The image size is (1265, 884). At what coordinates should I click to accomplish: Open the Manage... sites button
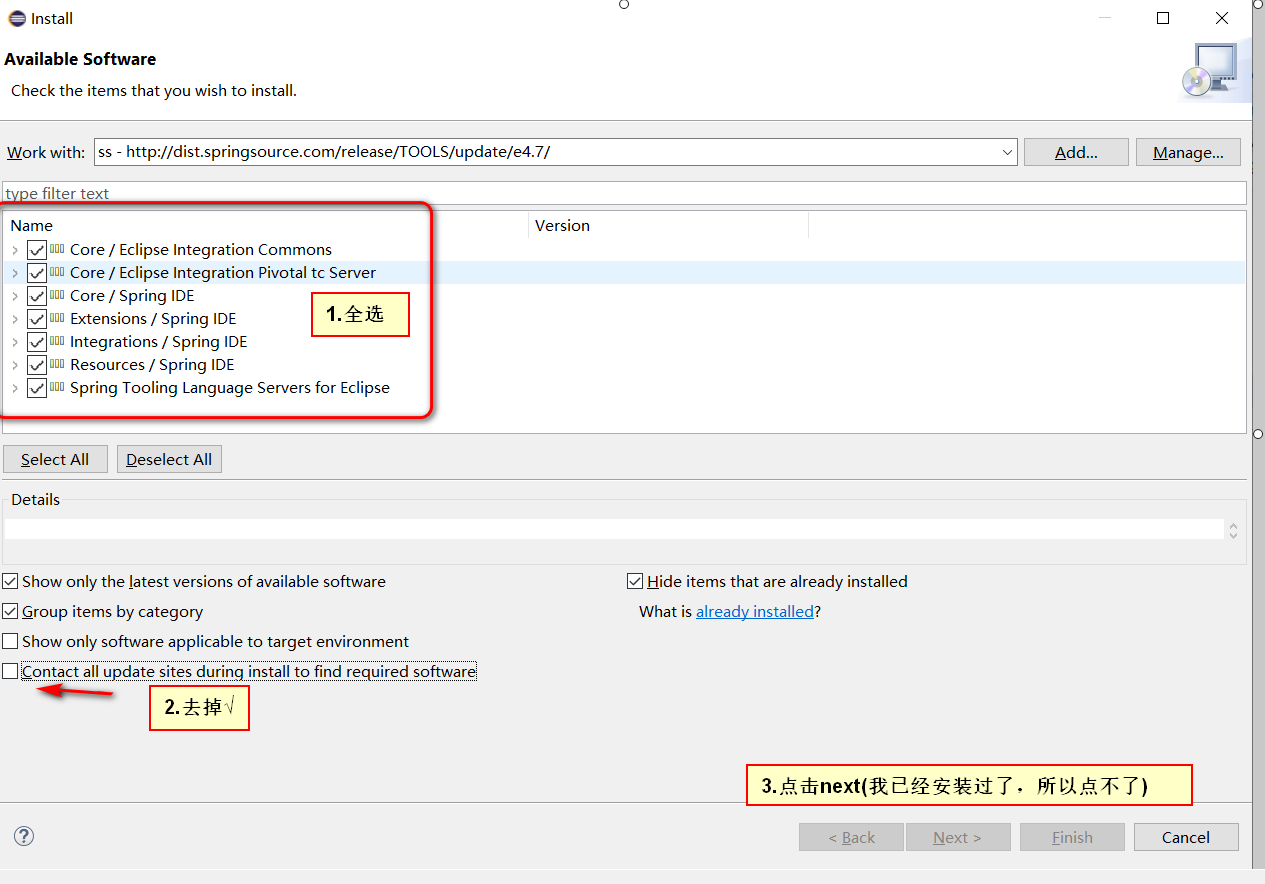pyautogui.click(x=1188, y=152)
